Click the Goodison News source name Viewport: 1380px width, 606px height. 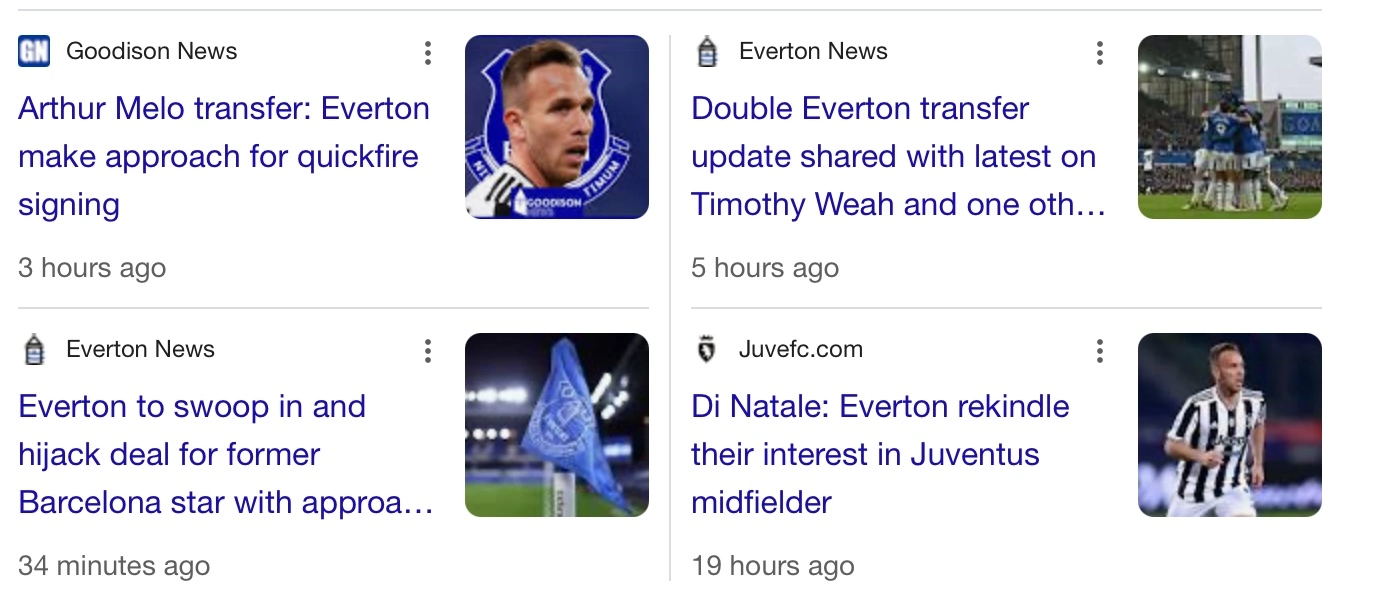[152, 51]
